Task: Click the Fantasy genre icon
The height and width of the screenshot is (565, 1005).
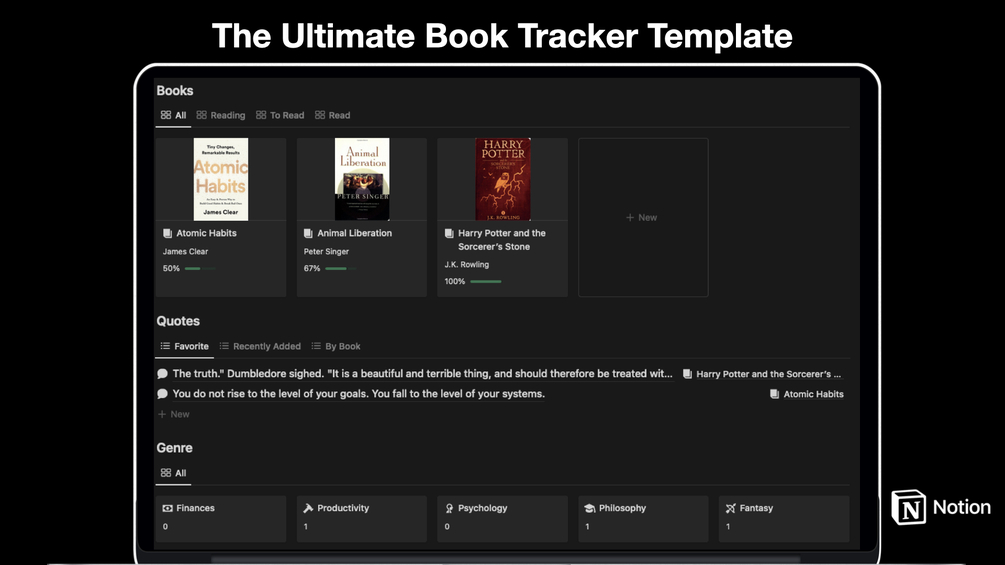Action: point(731,508)
